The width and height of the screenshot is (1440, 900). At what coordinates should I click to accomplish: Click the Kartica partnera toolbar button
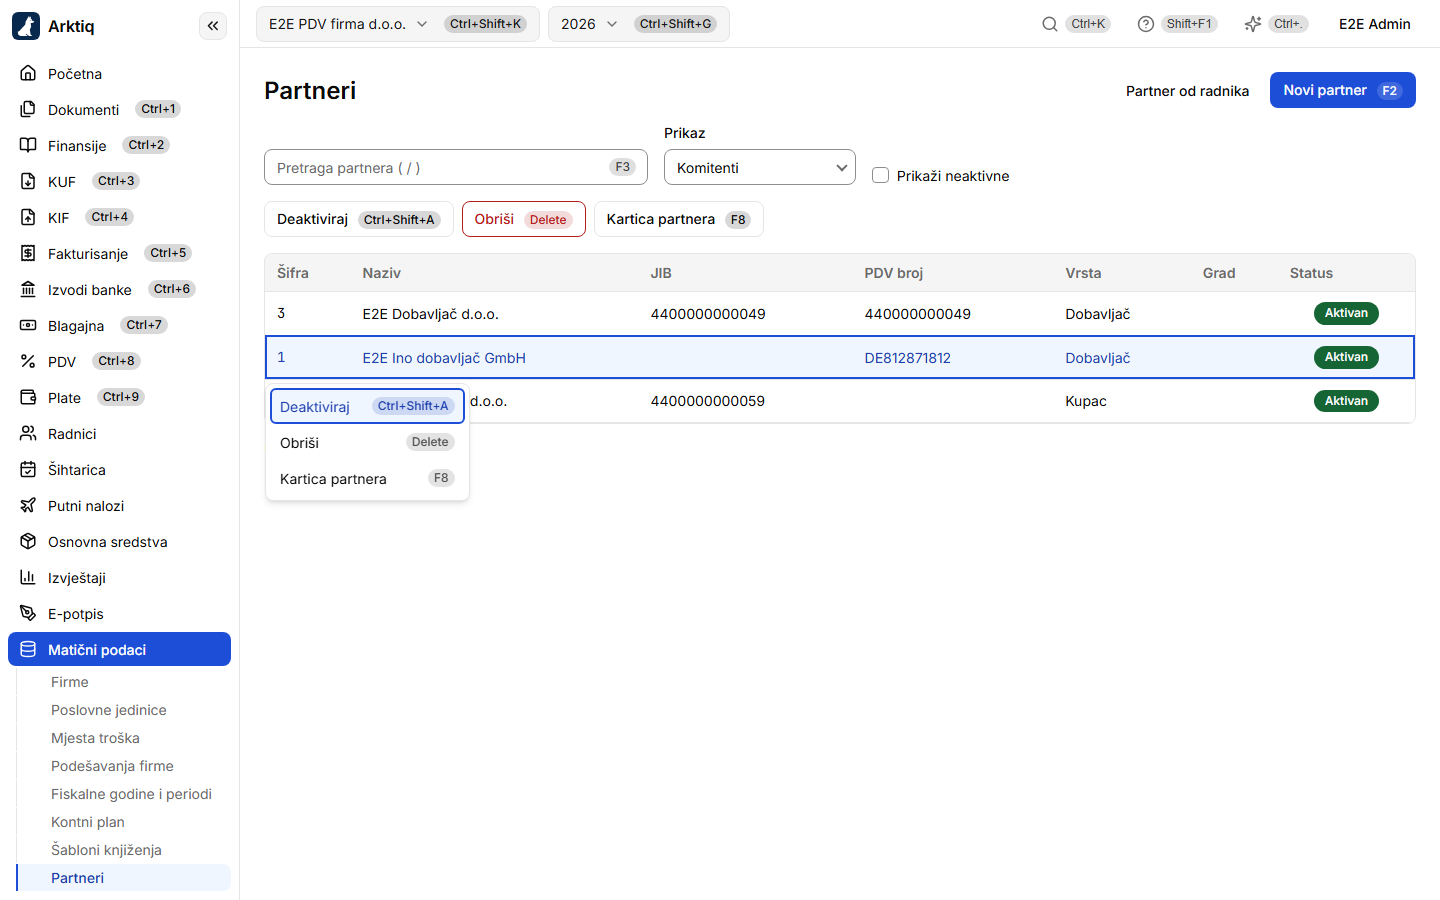tap(678, 219)
